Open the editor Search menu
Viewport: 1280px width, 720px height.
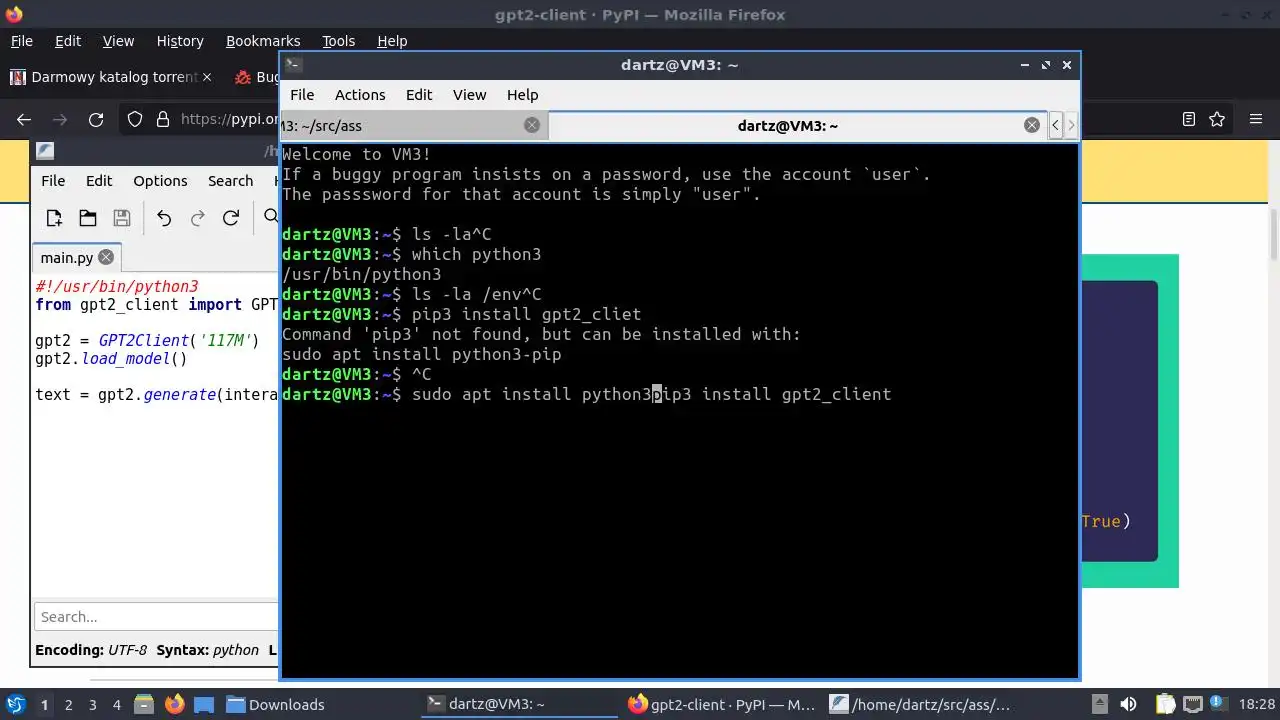[230, 181]
